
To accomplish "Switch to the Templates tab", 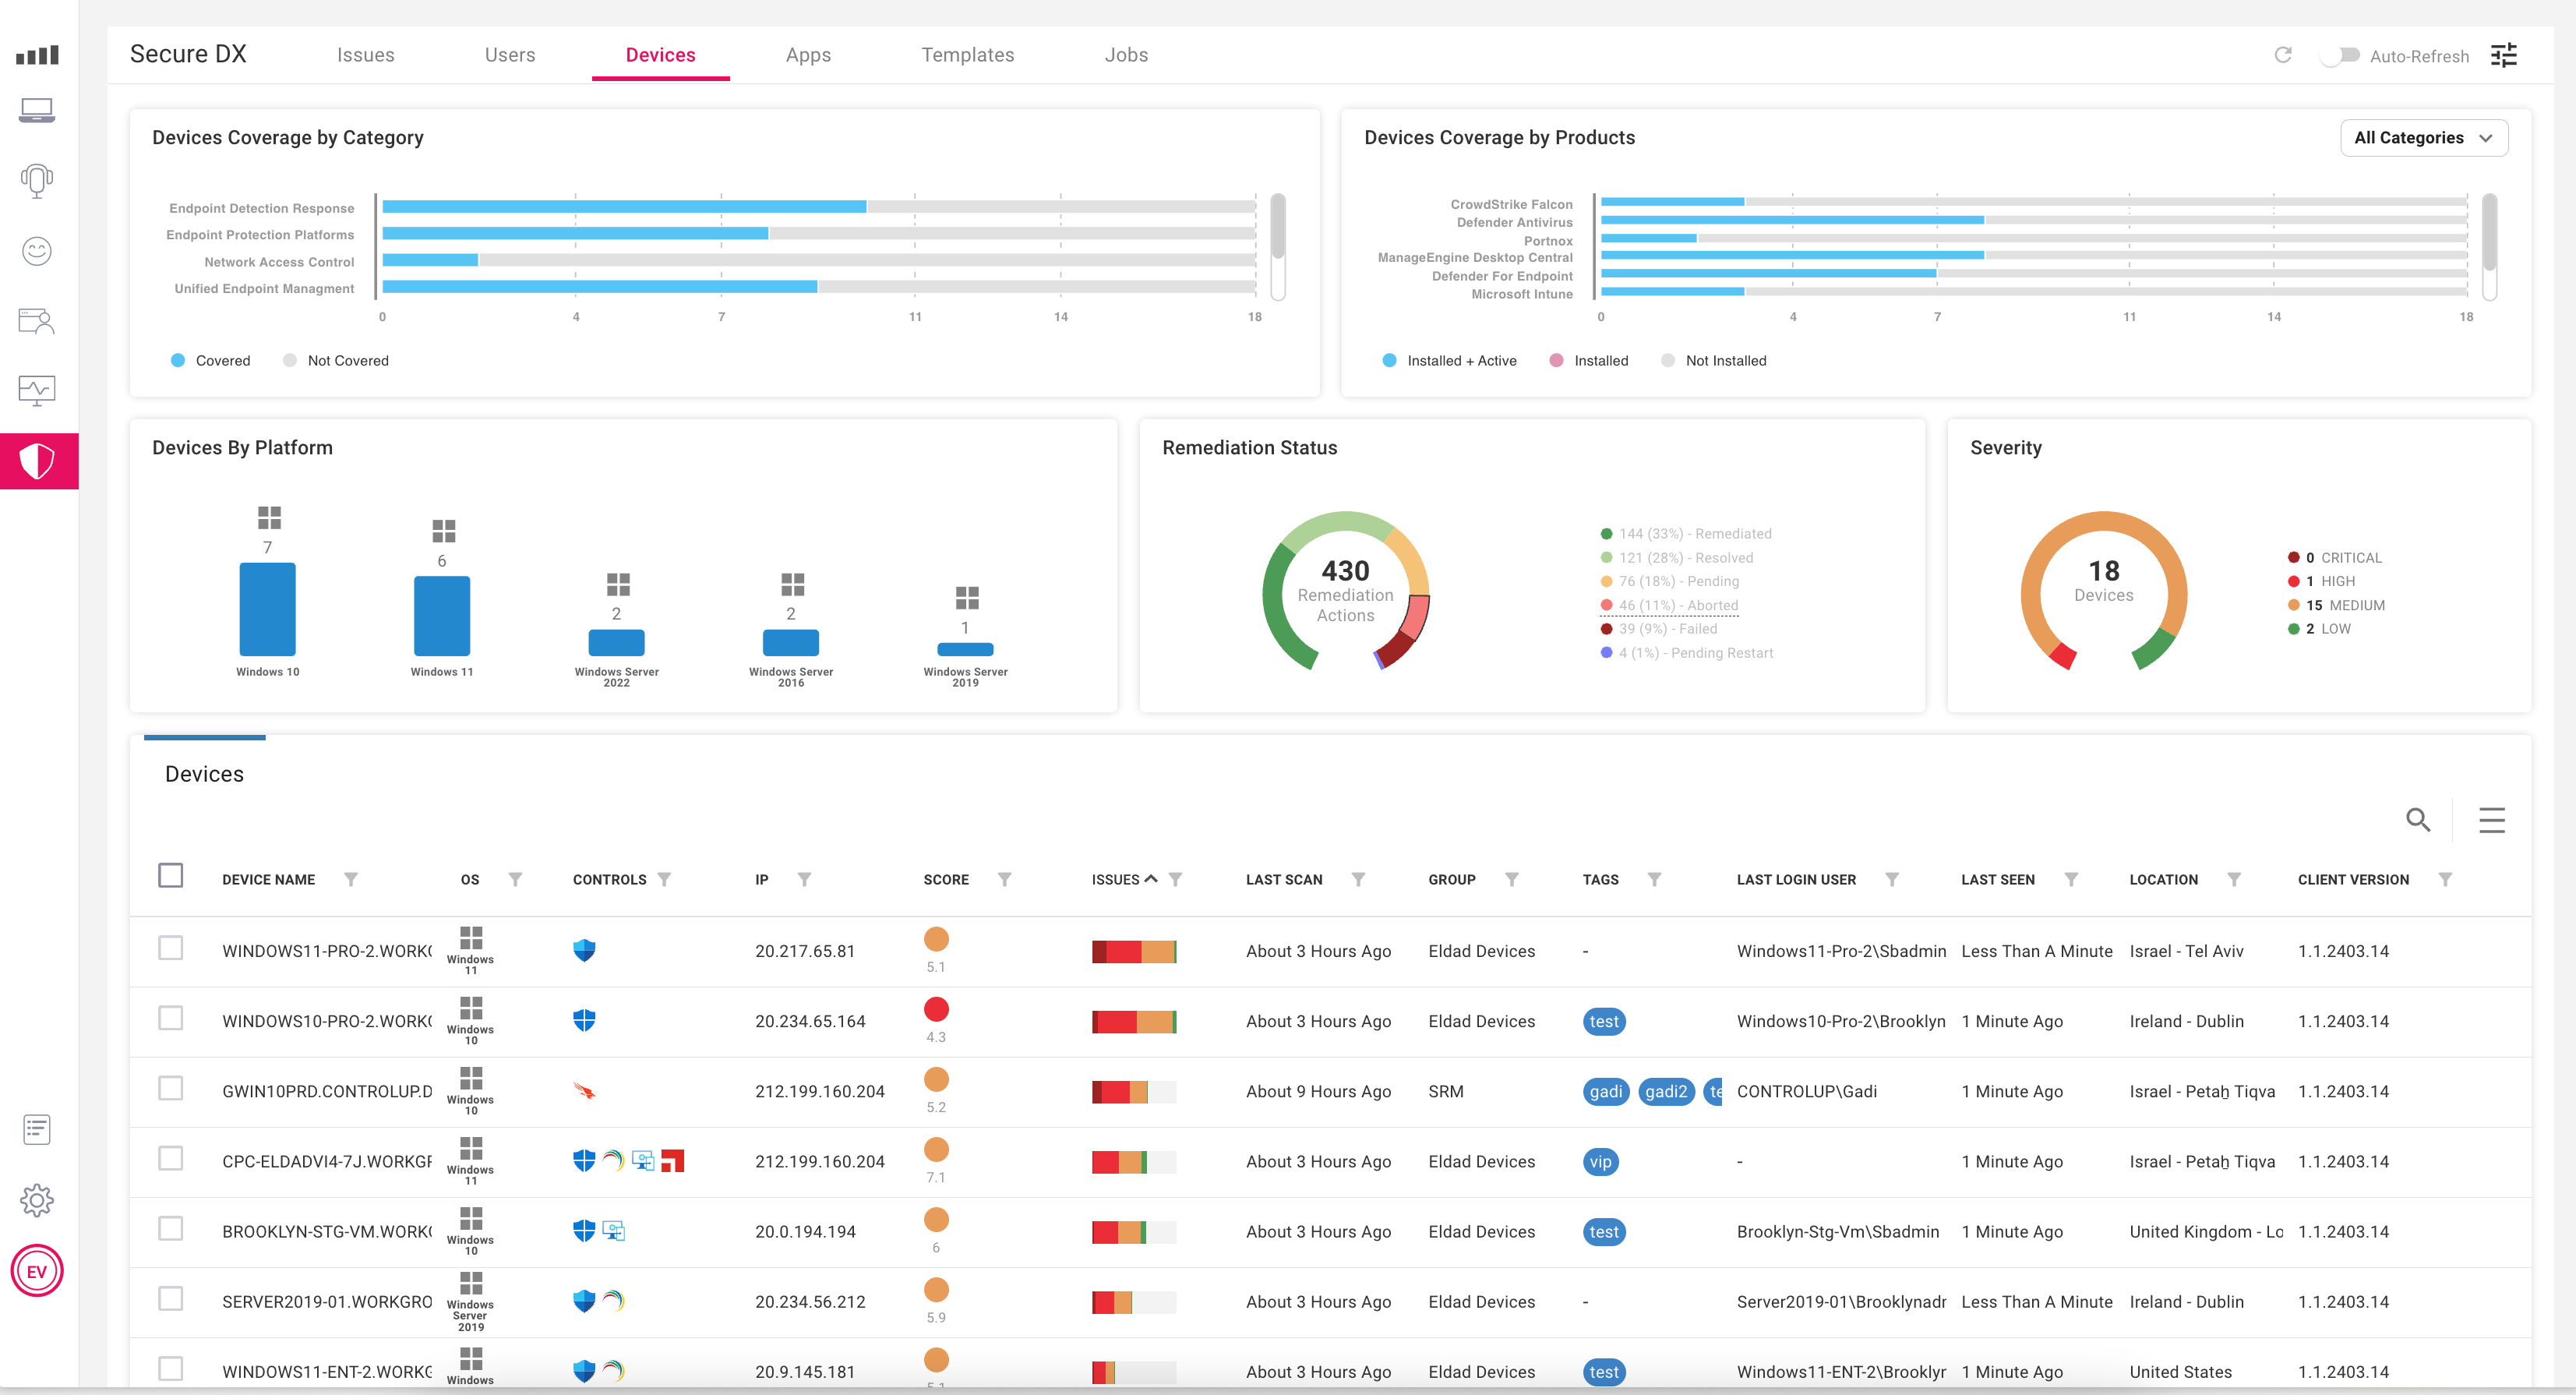I will [x=967, y=55].
